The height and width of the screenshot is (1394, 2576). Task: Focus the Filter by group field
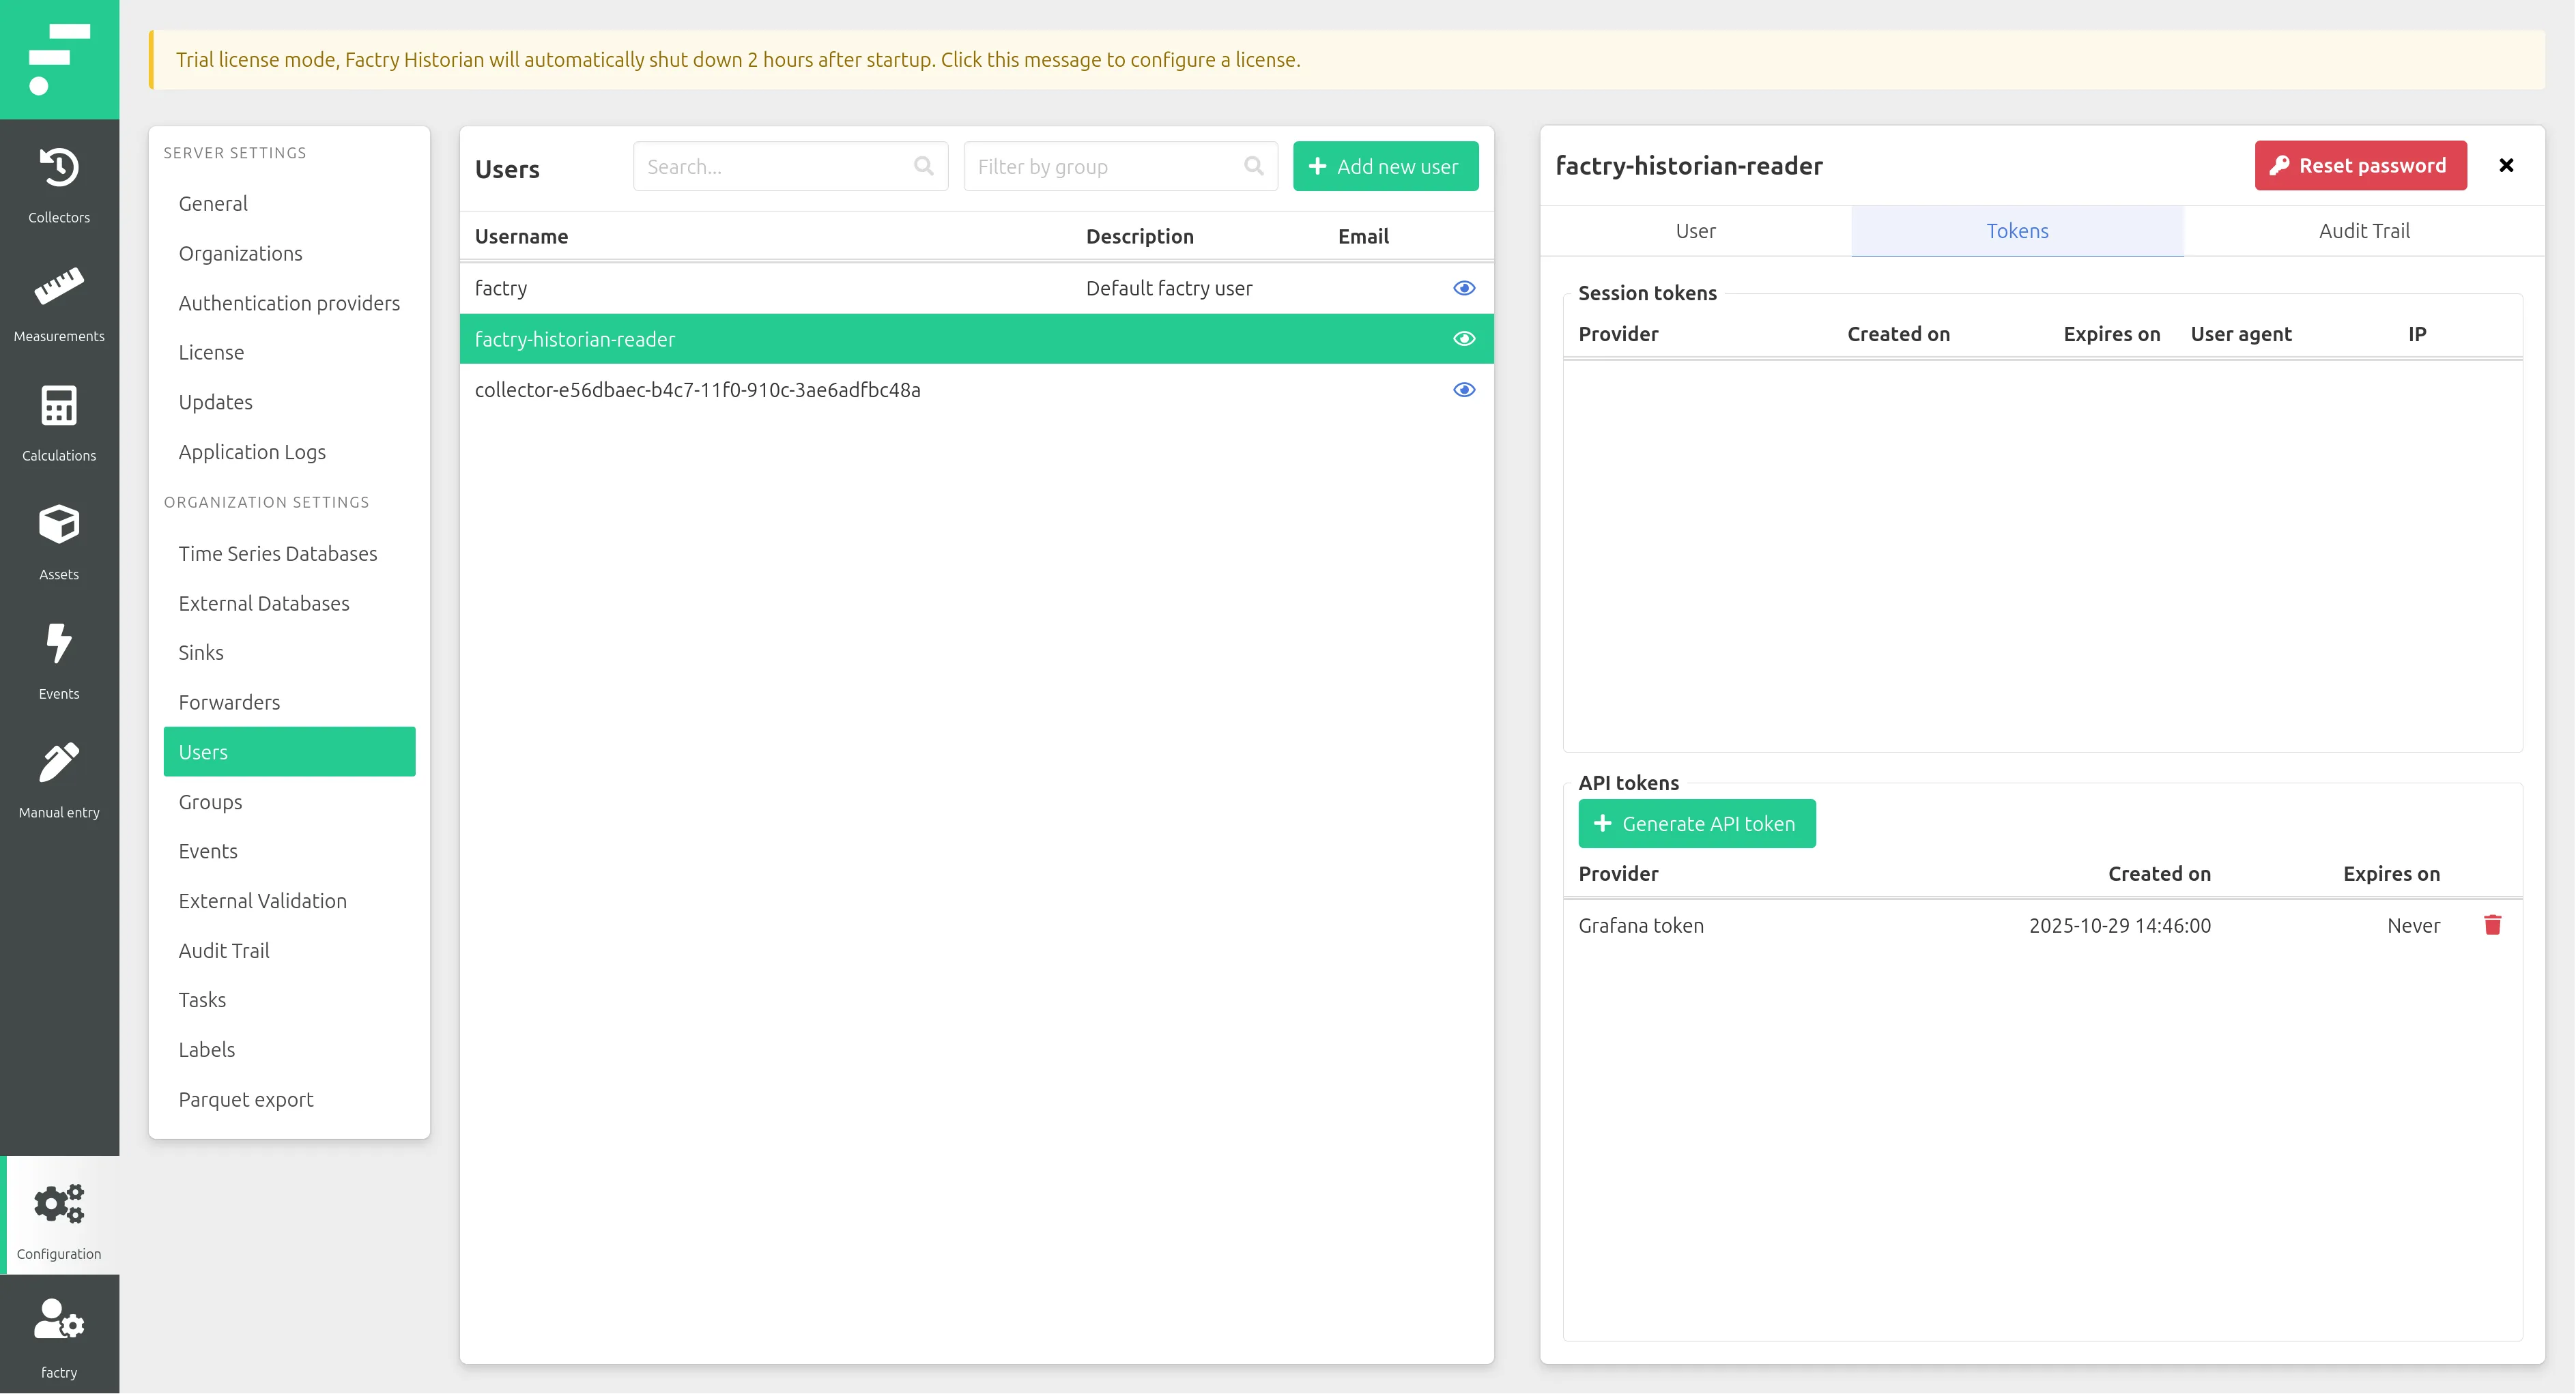(1120, 166)
